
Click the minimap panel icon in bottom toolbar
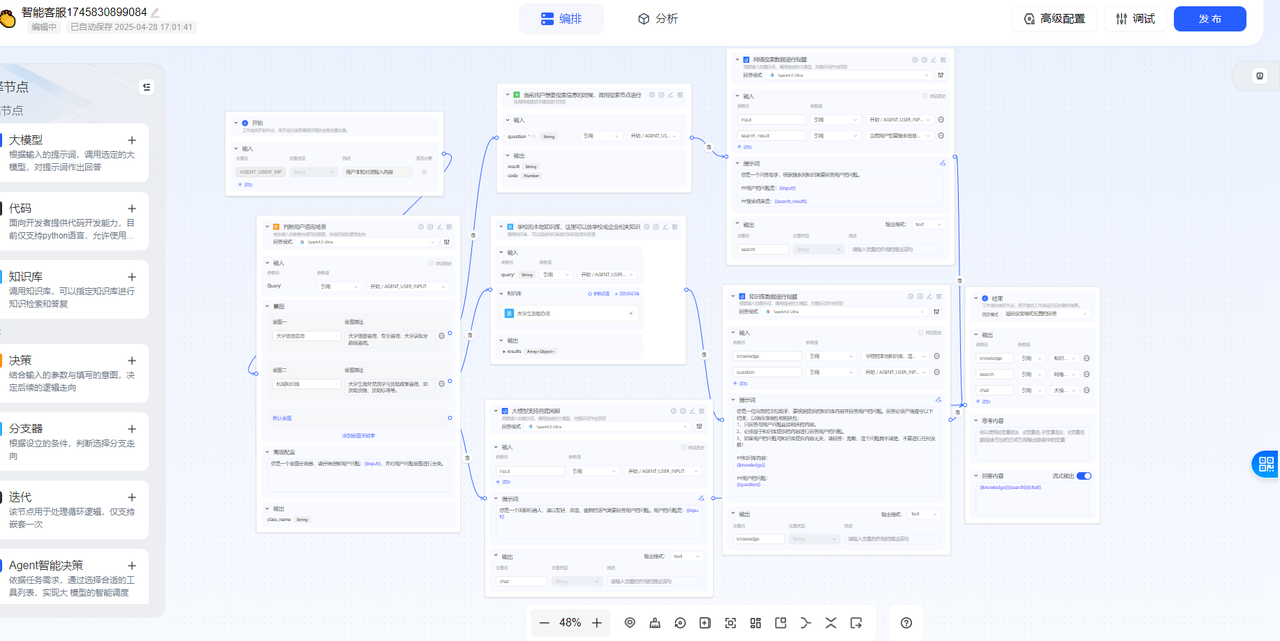[780, 622]
